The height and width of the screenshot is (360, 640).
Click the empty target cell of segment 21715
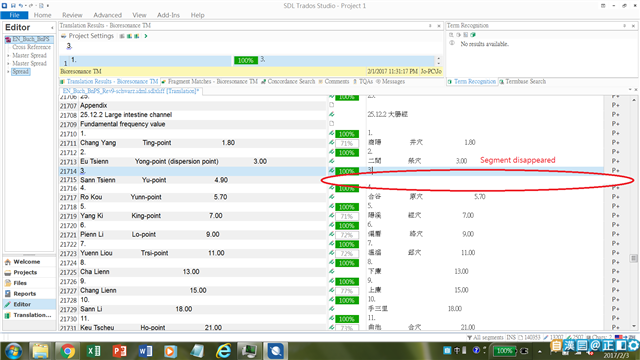[485, 180]
